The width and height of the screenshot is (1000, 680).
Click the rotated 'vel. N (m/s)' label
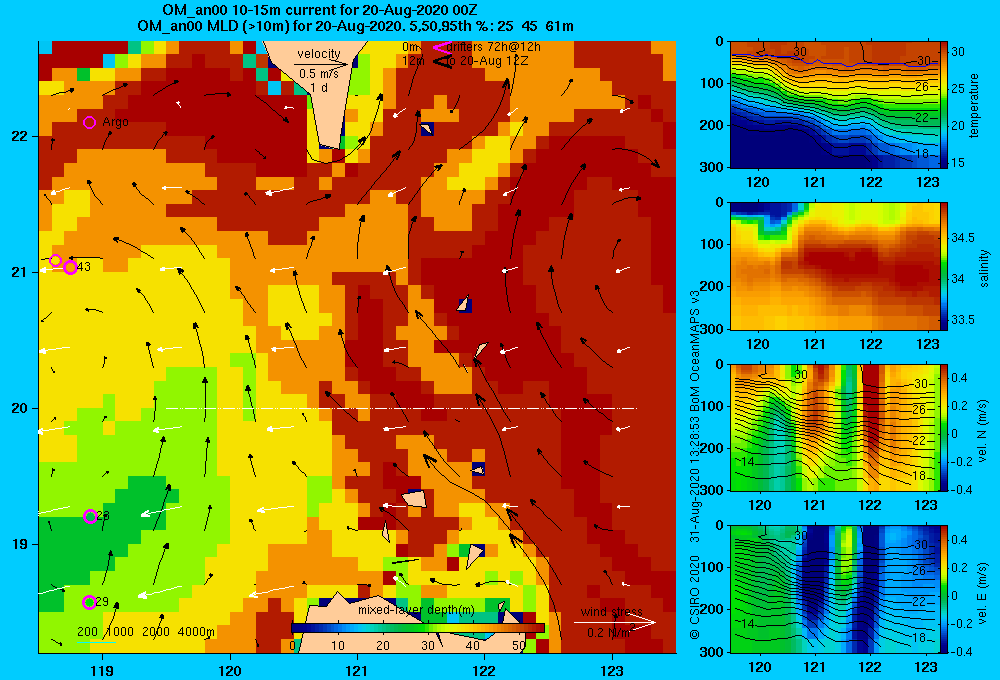tap(983, 431)
